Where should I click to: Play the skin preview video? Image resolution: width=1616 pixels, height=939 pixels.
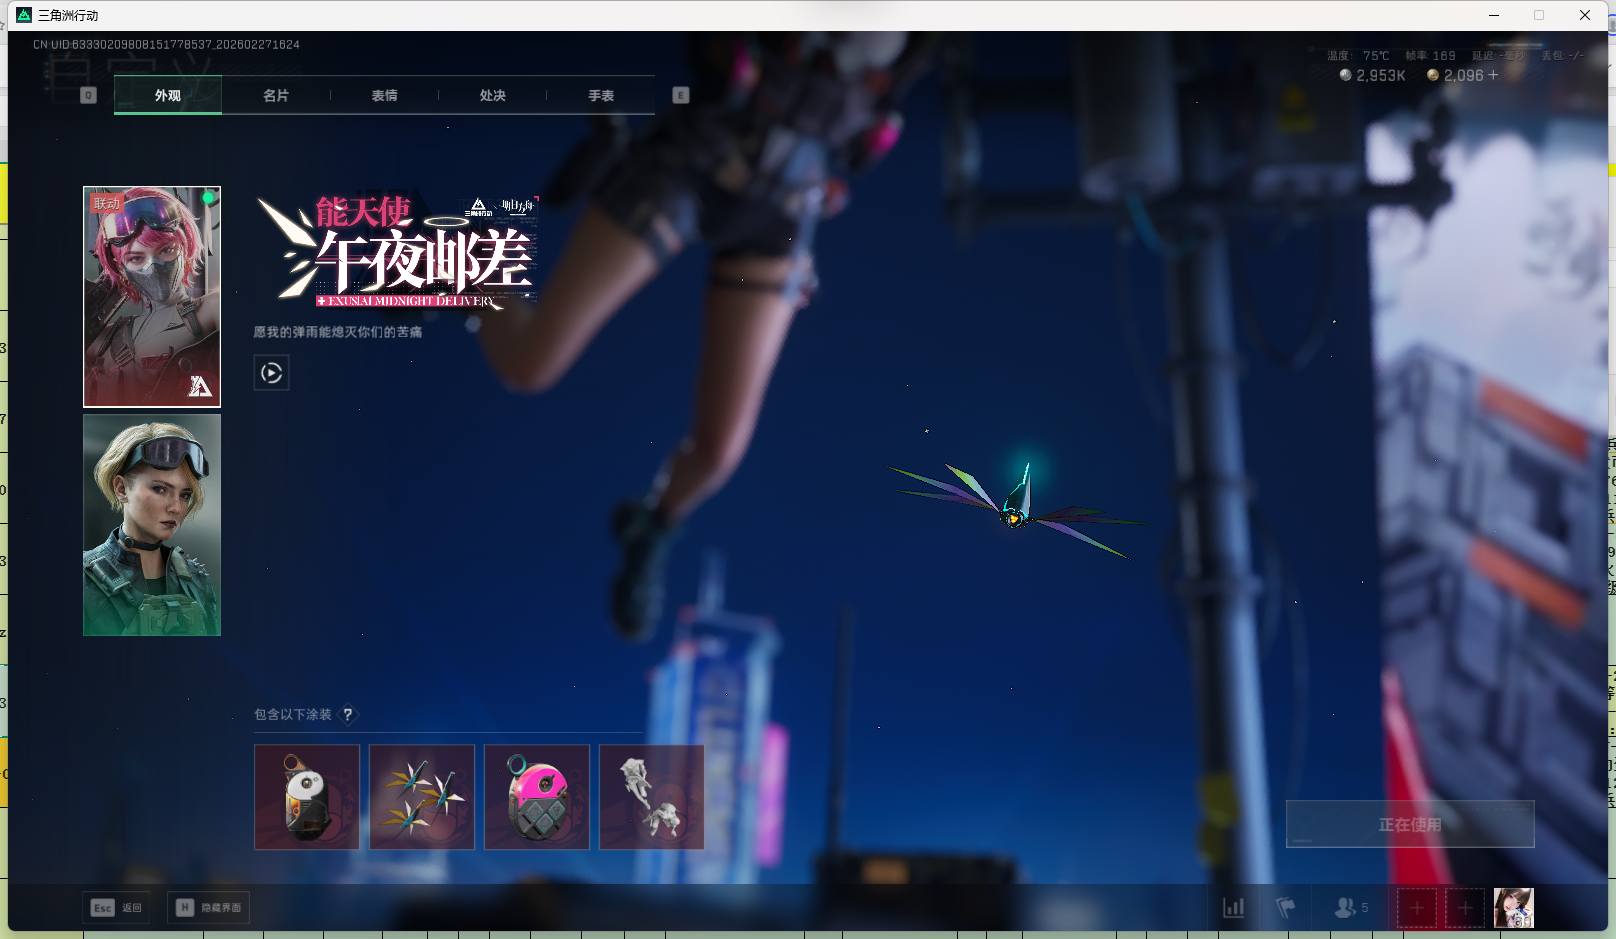pyautogui.click(x=271, y=373)
